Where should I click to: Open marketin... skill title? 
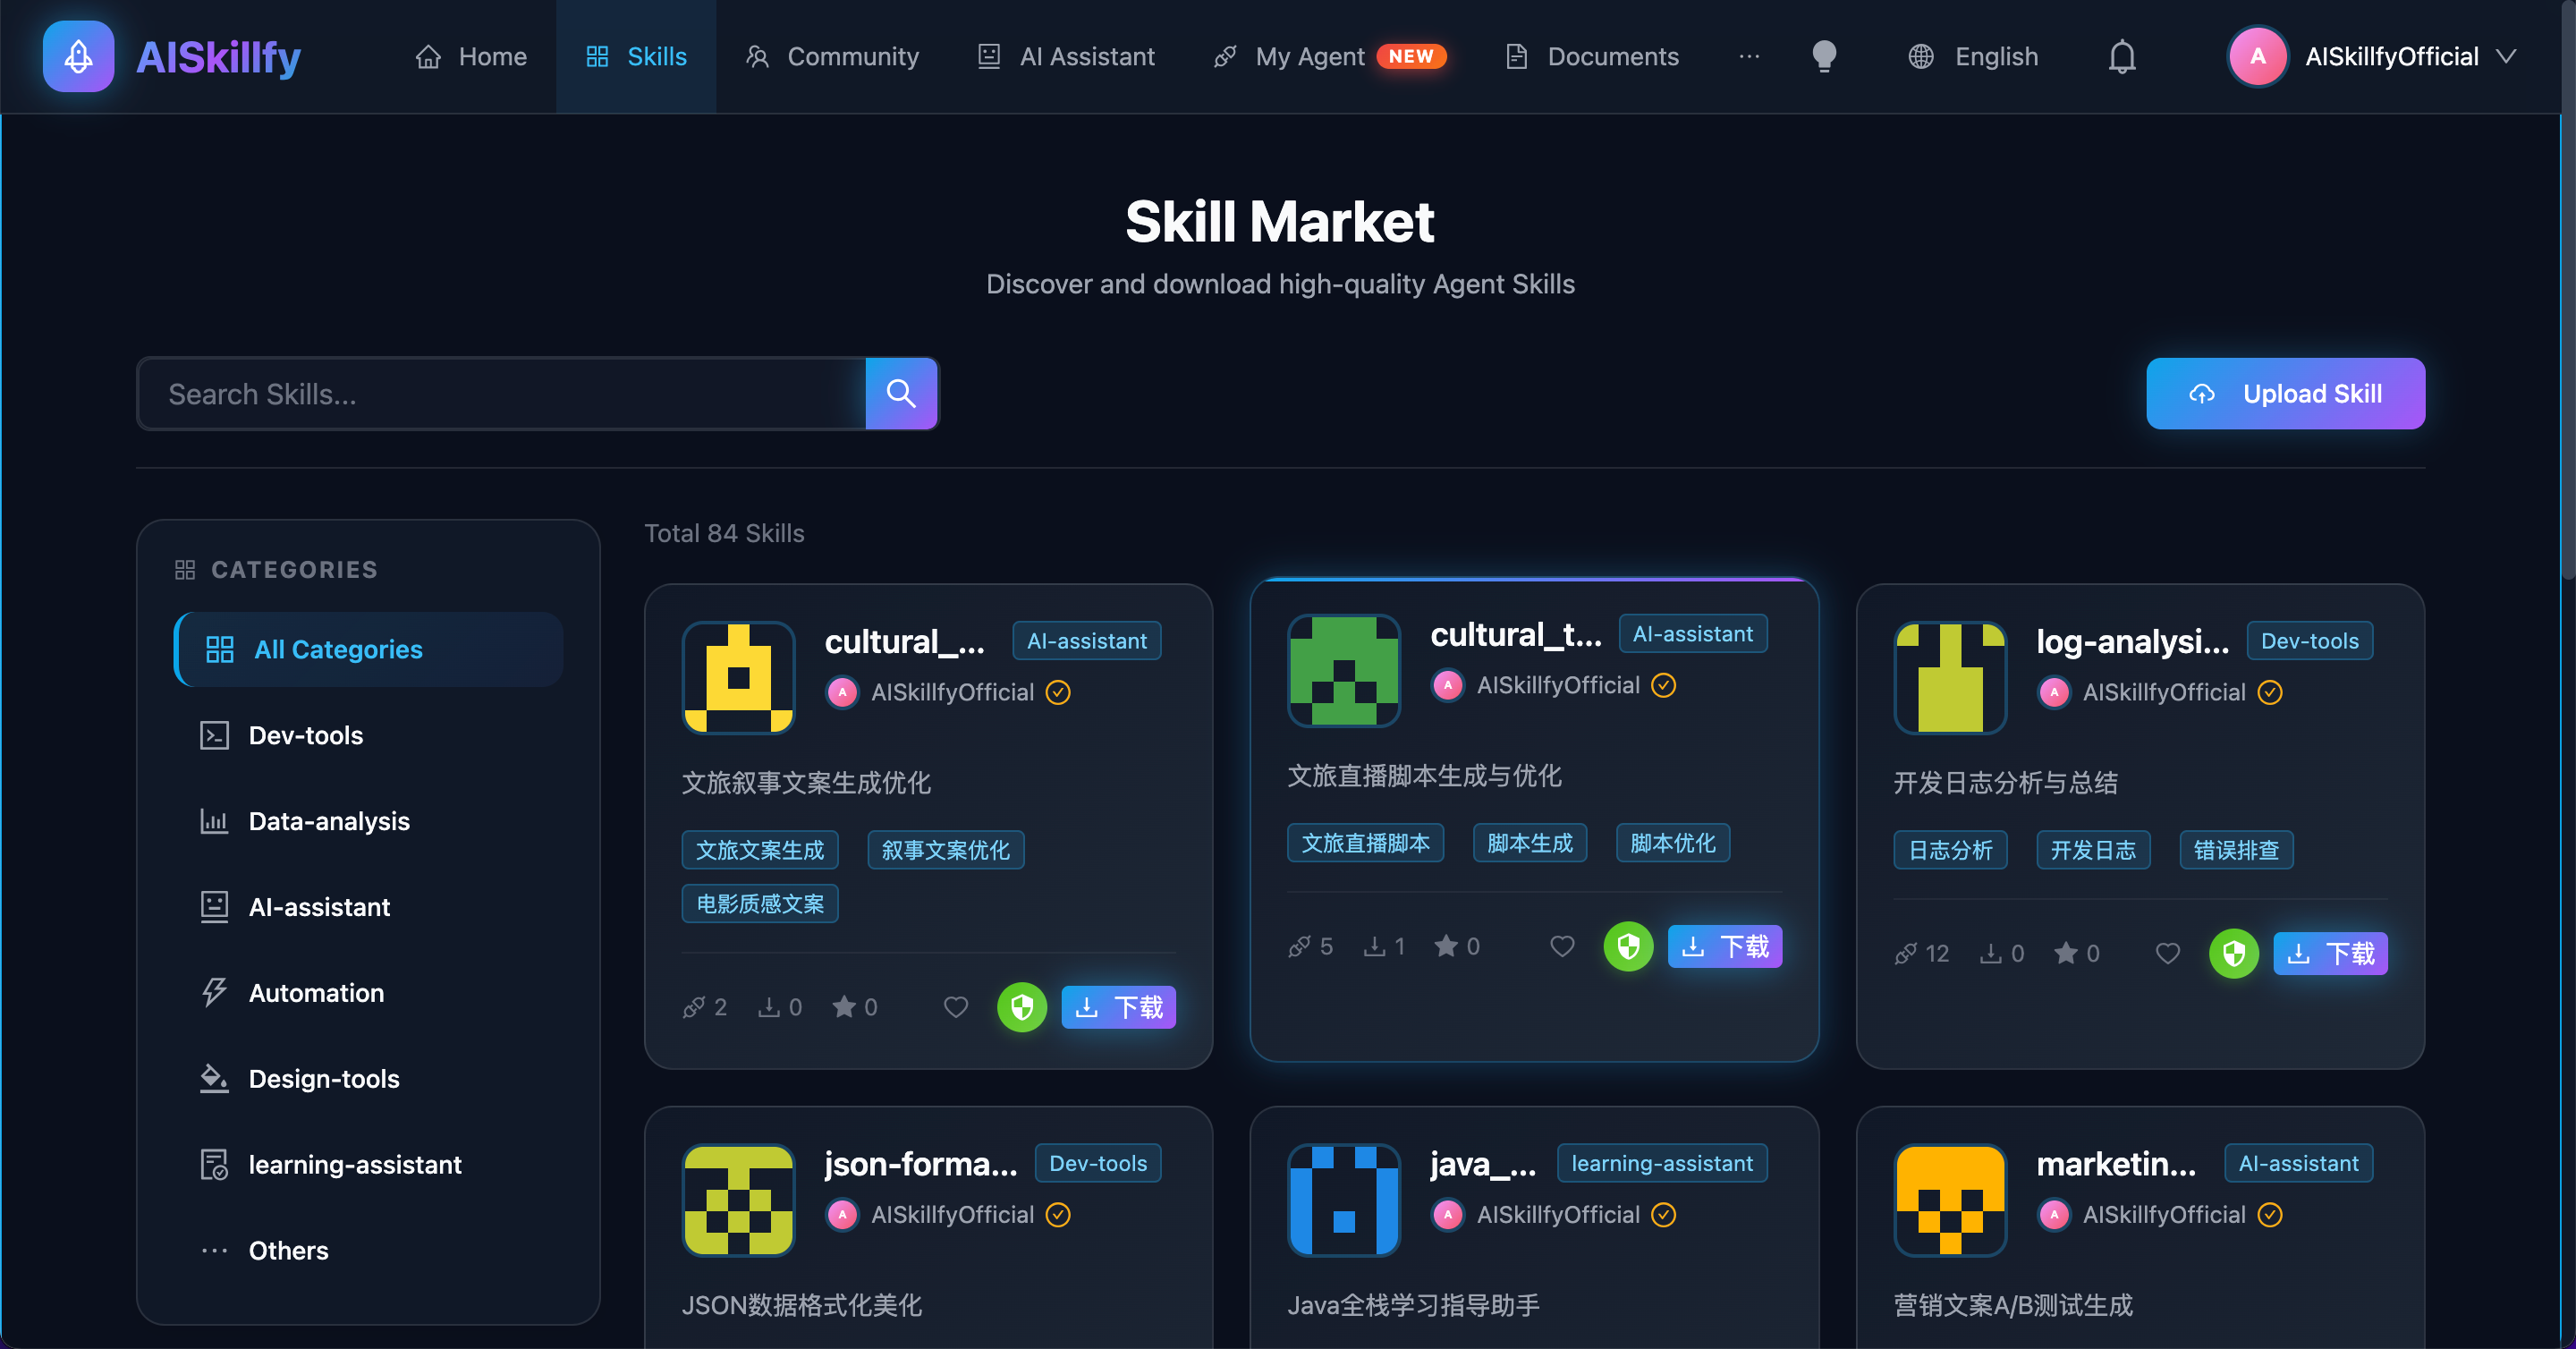coord(2116,1164)
